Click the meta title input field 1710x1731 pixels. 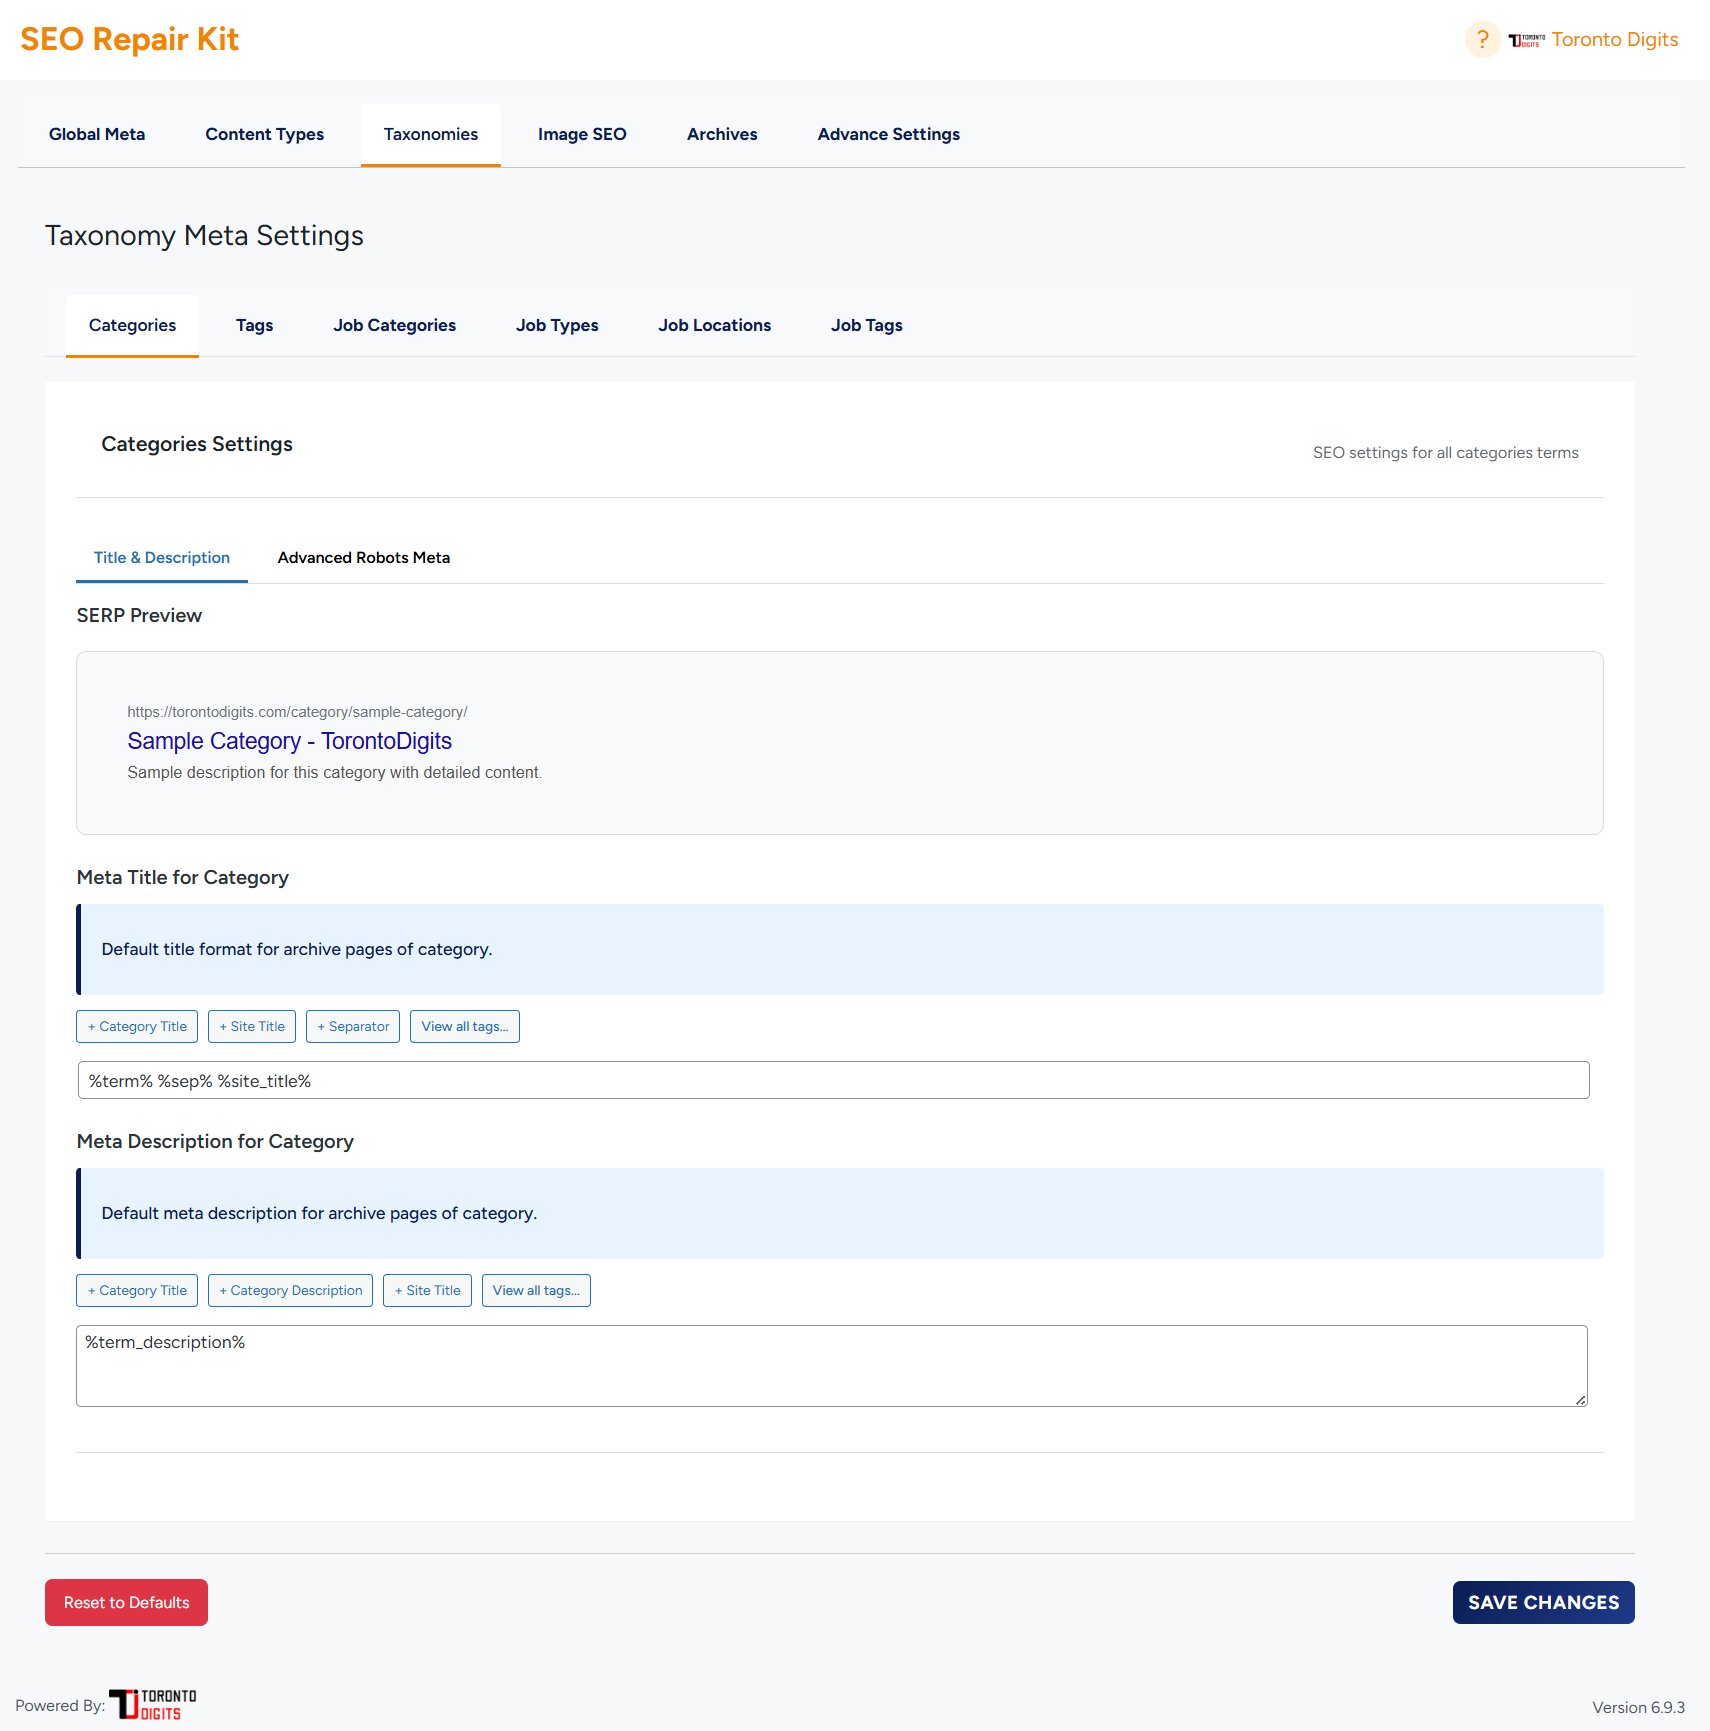[x=833, y=1080]
